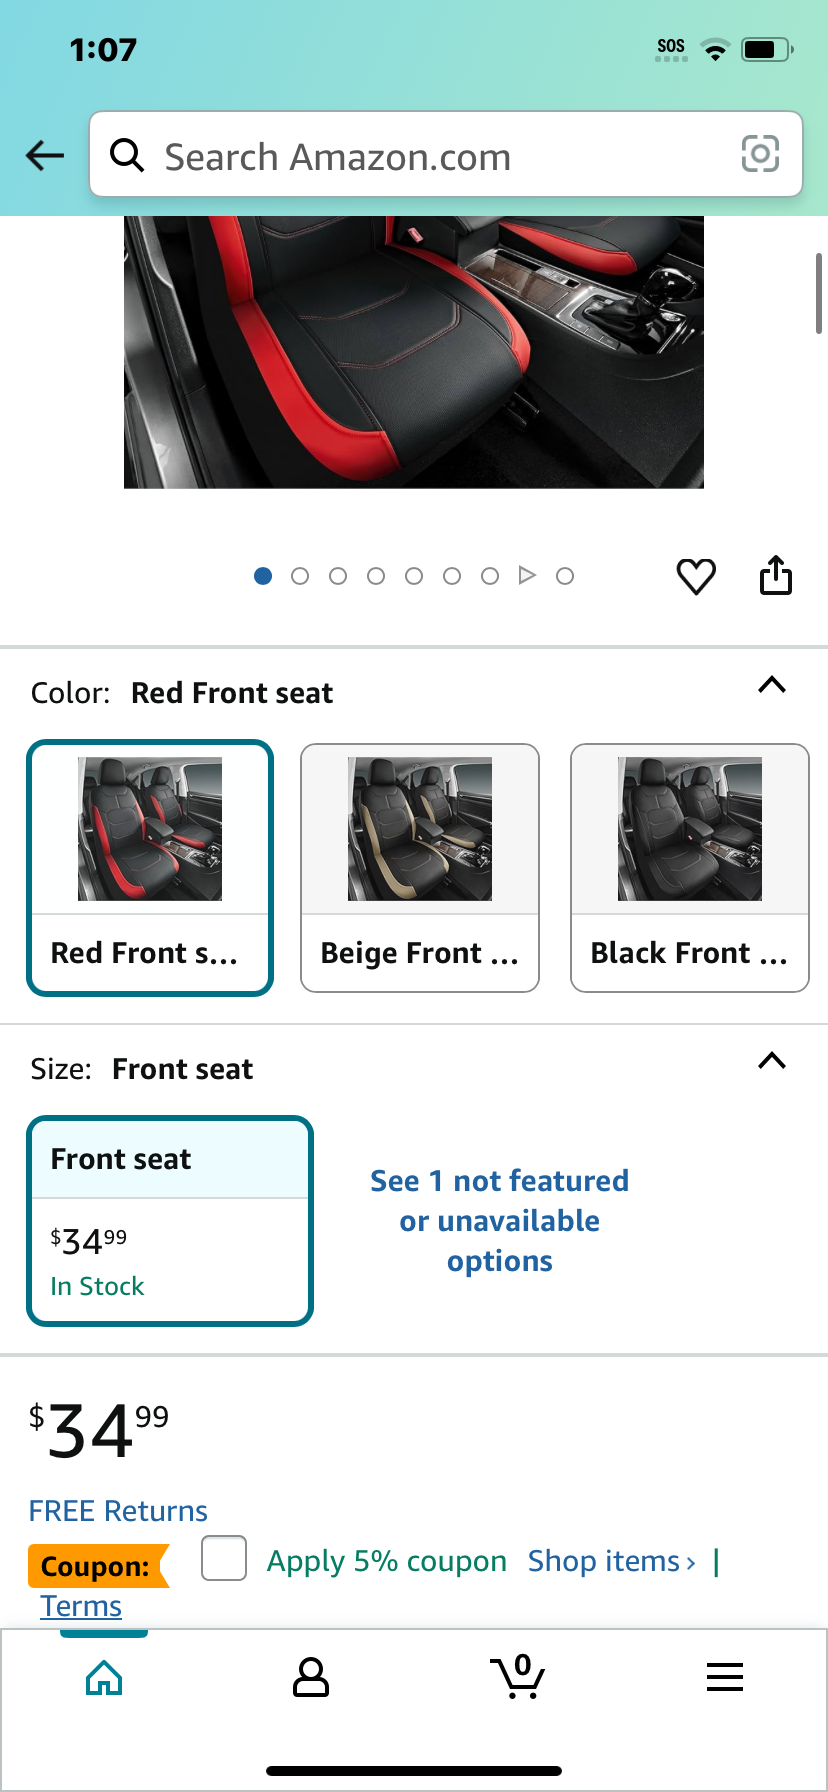Screen dimensions: 828x1792
Task: Add item to wishlist heart icon
Action: coord(696,576)
